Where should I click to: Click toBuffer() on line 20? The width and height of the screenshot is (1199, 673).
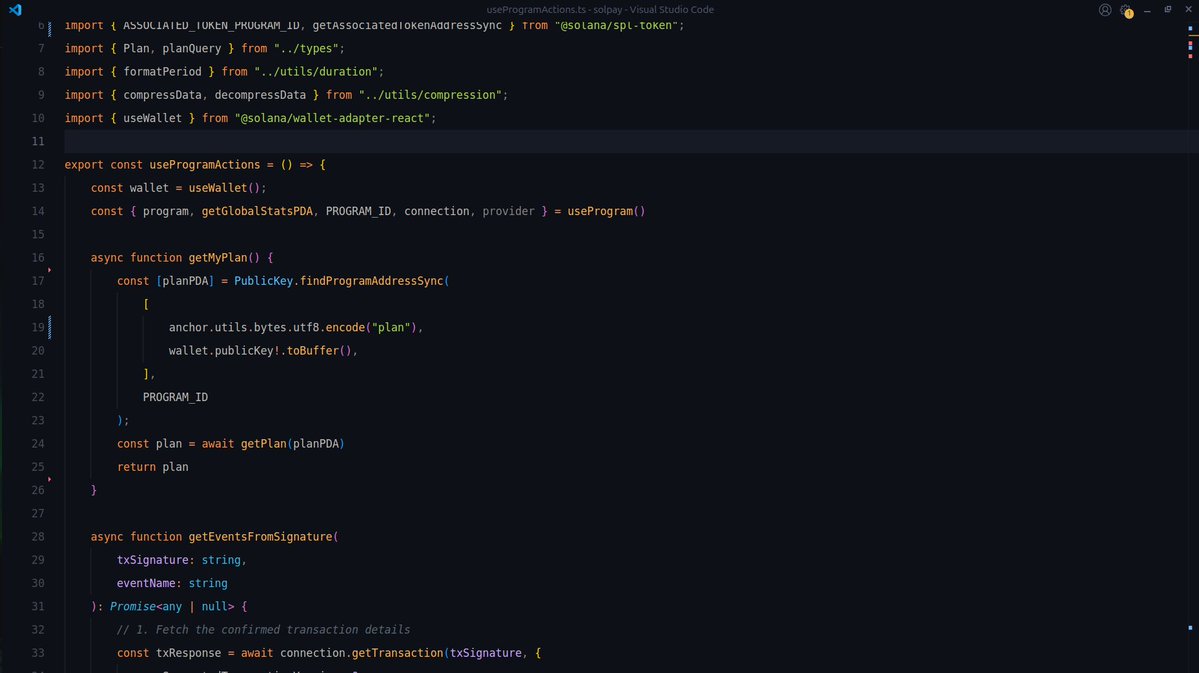click(319, 350)
